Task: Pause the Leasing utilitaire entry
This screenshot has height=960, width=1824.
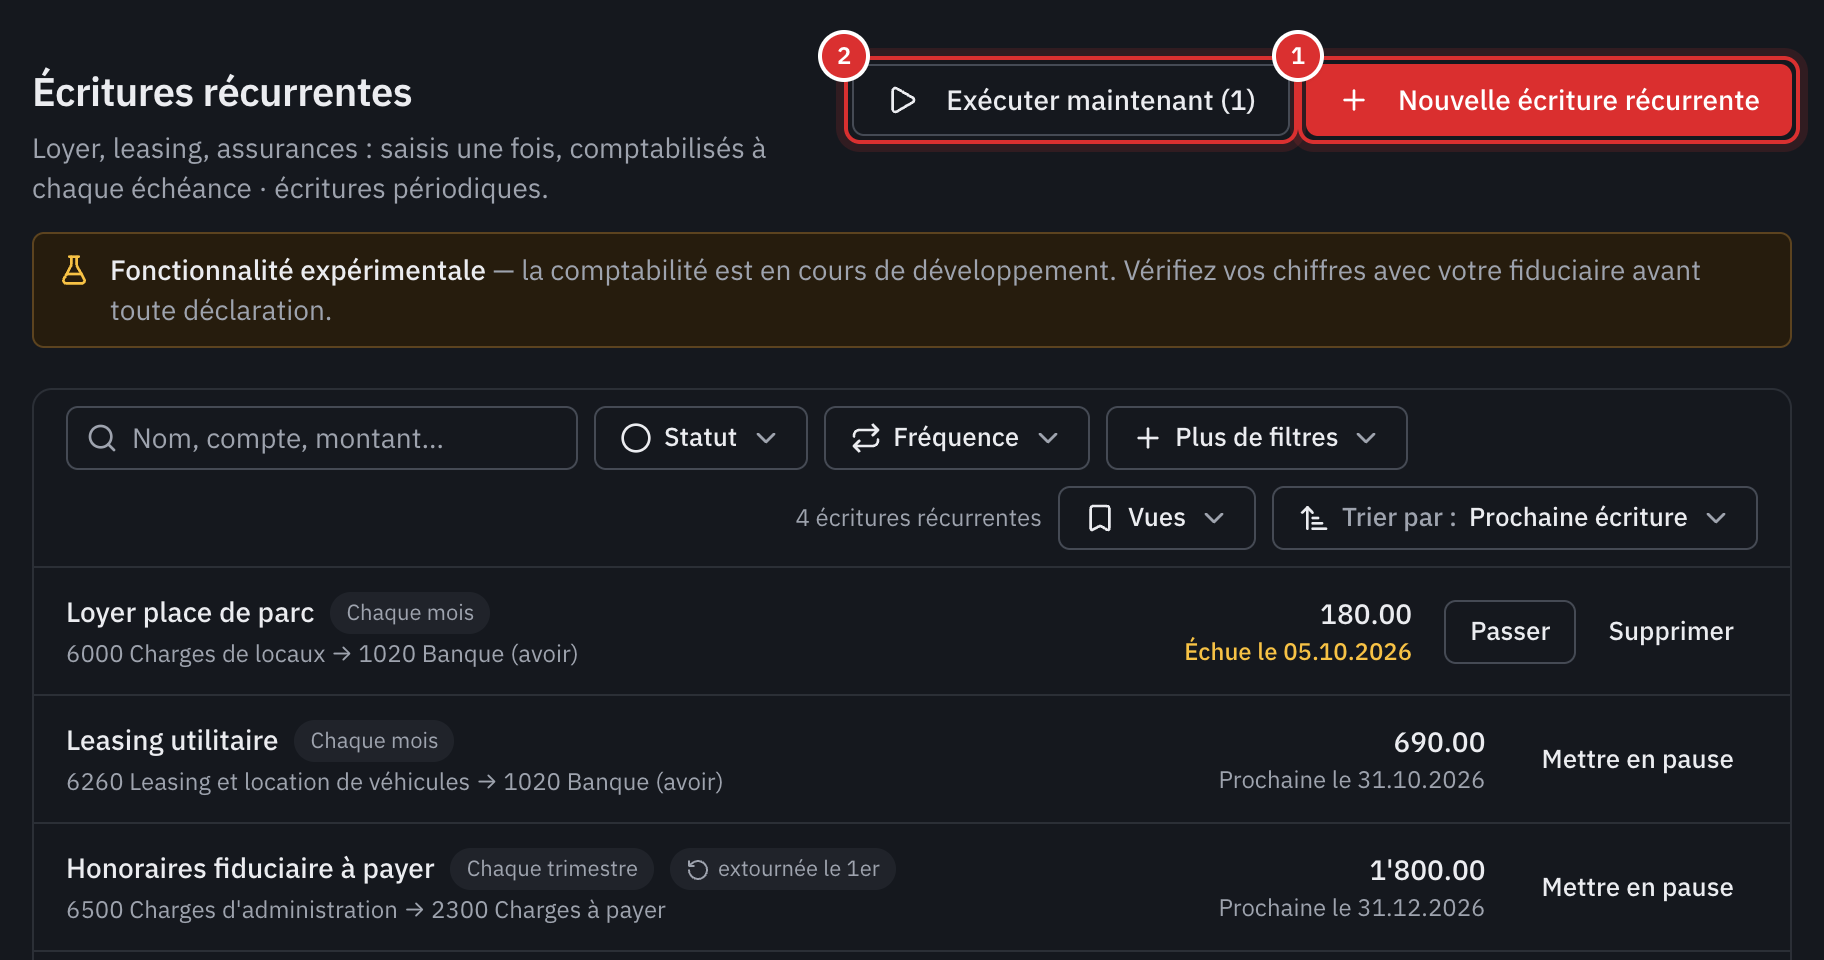Action: pyautogui.click(x=1638, y=760)
